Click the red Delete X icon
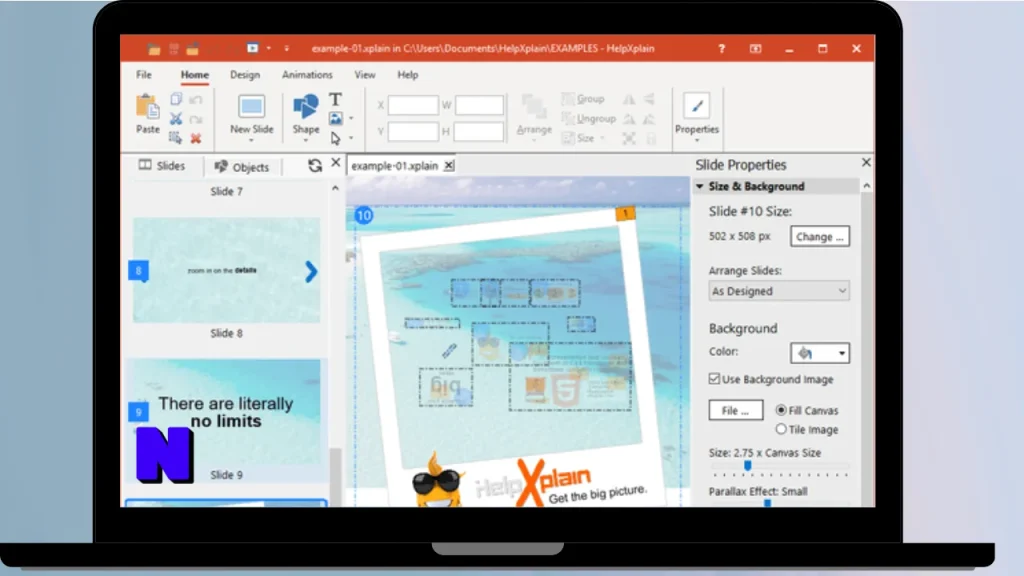 [195, 138]
